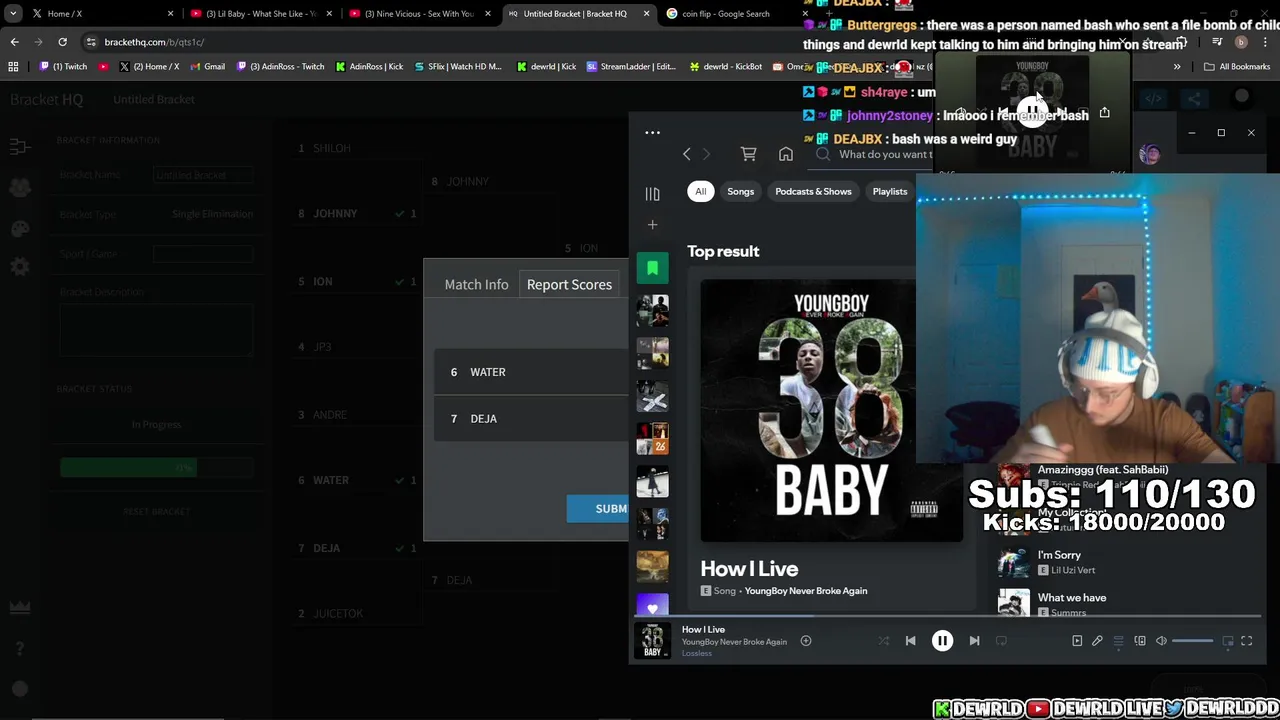Open SFlix bookmark
Screen dimensions: 1280x720
coord(457,67)
